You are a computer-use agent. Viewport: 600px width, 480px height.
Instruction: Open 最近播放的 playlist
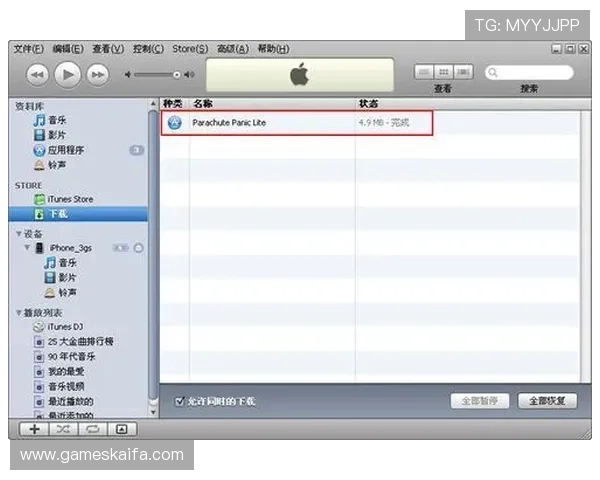click(64, 402)
